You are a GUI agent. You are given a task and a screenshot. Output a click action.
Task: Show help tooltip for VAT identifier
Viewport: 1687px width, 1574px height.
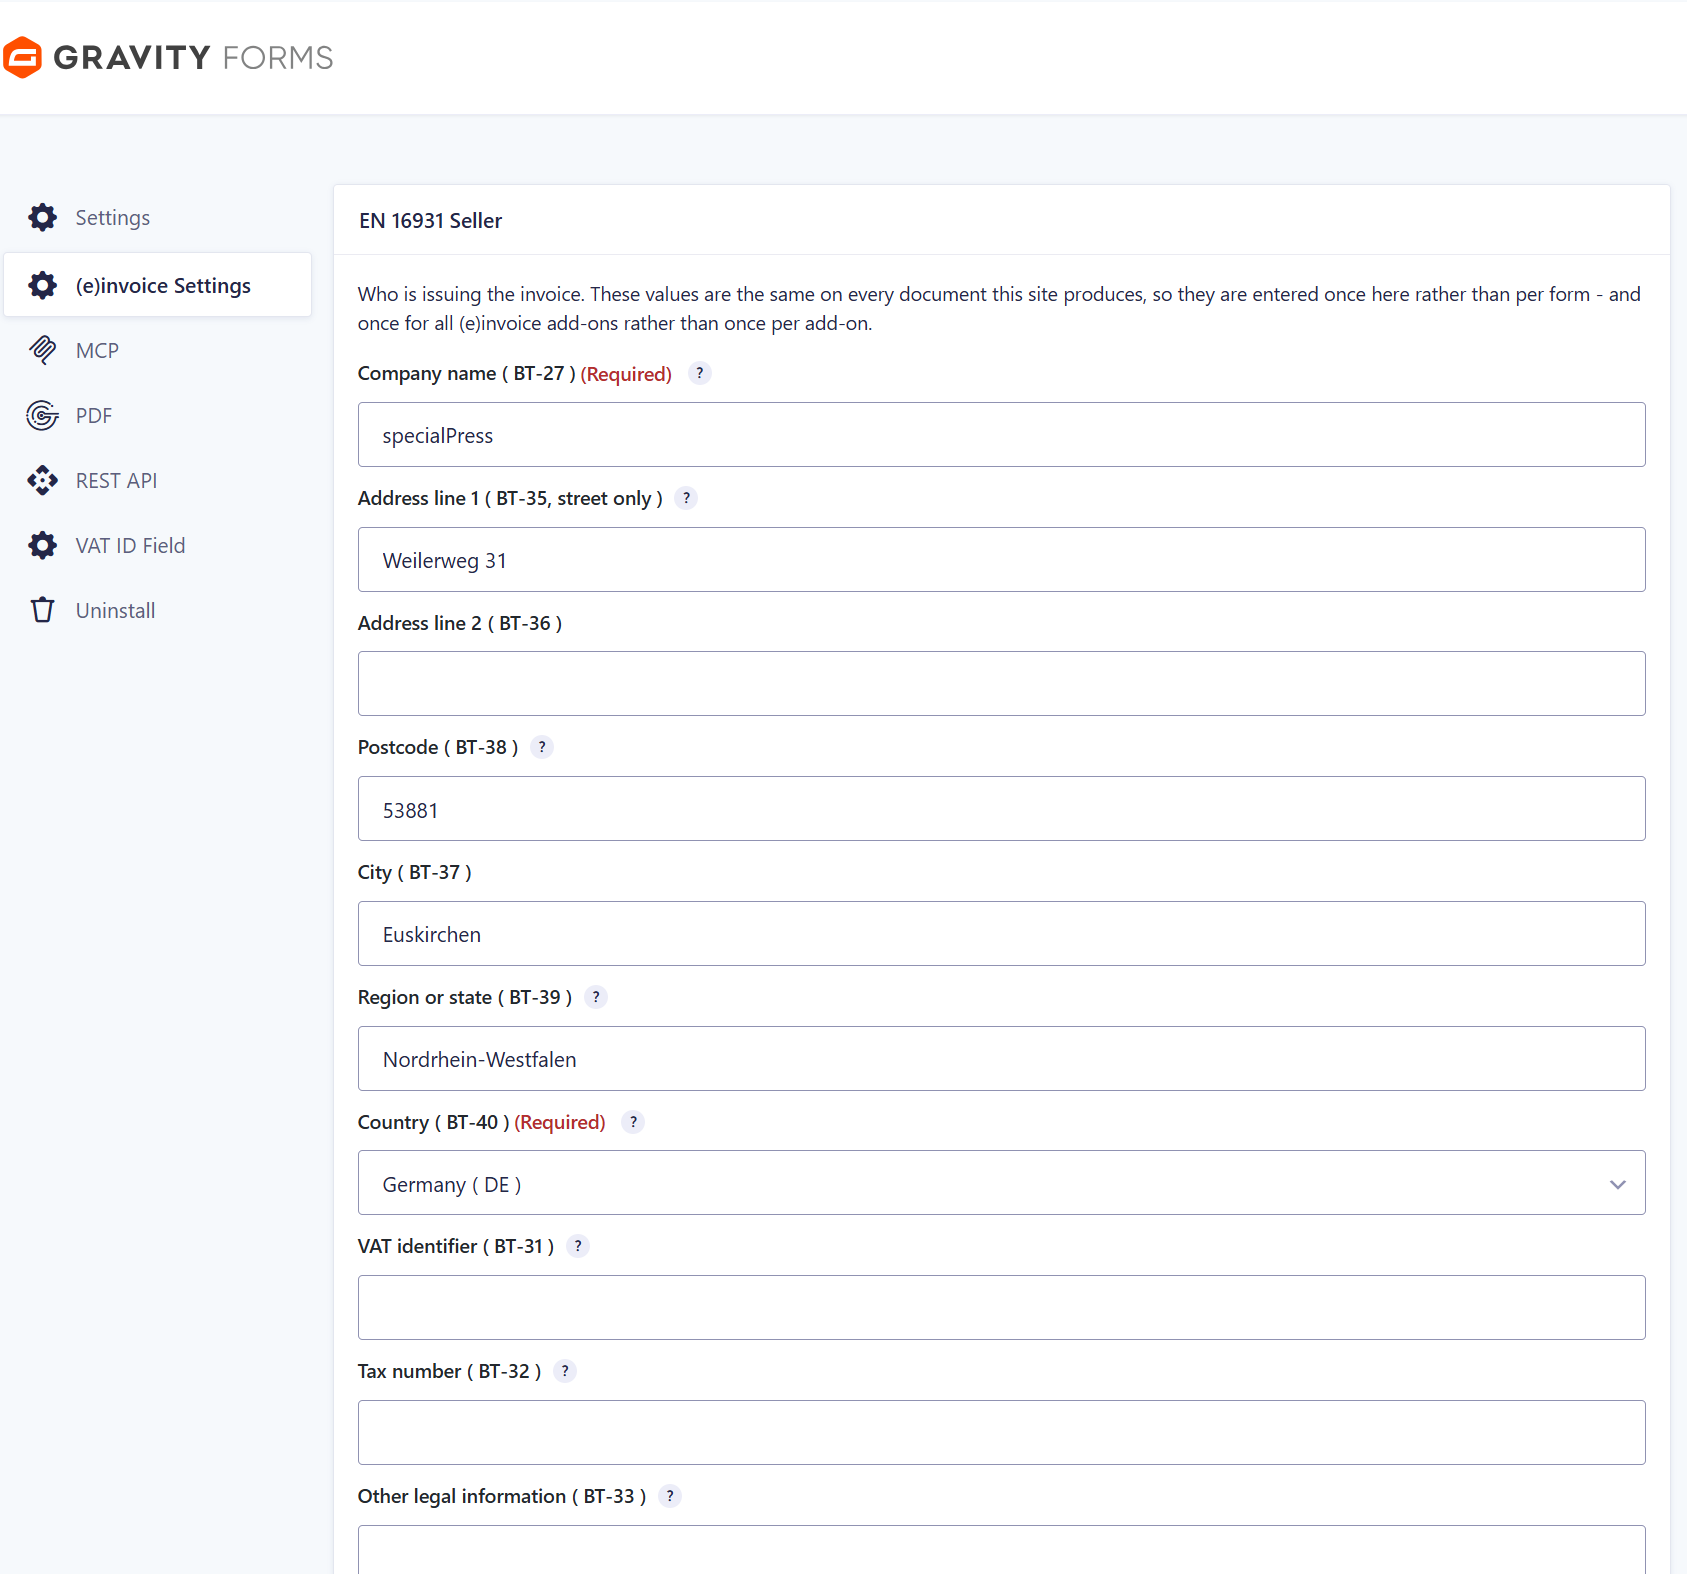coord(578,1246)
